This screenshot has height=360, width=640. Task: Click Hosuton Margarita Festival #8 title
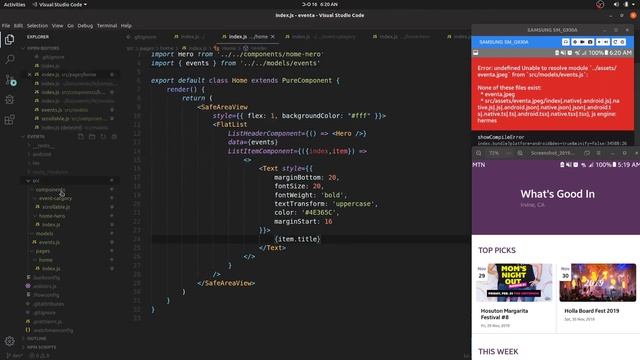tap(504, 314)
